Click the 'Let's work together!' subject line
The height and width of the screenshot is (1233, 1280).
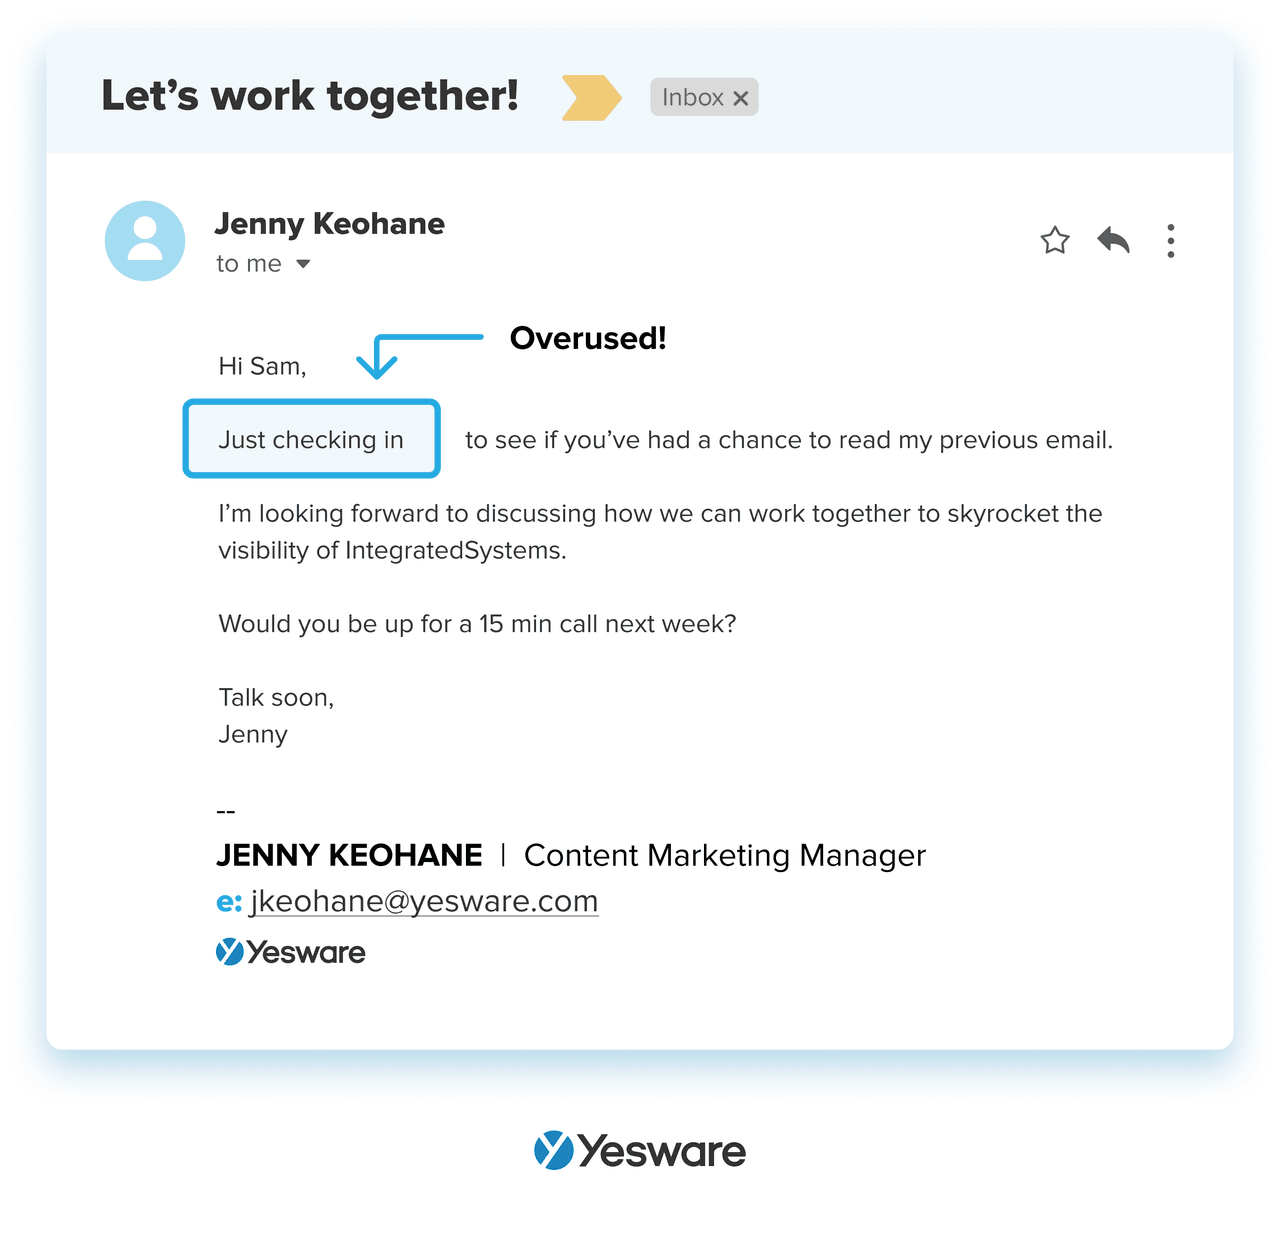click(x=310, y=96)
